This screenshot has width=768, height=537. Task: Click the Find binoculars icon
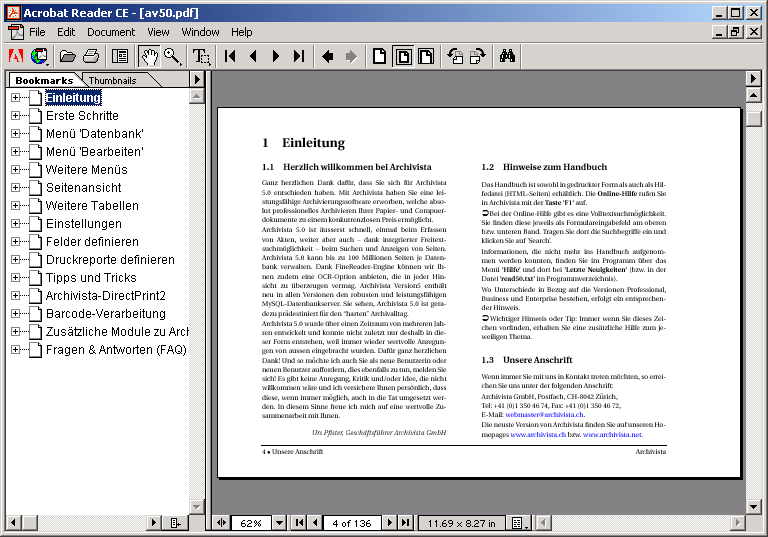tap(507, 56)
